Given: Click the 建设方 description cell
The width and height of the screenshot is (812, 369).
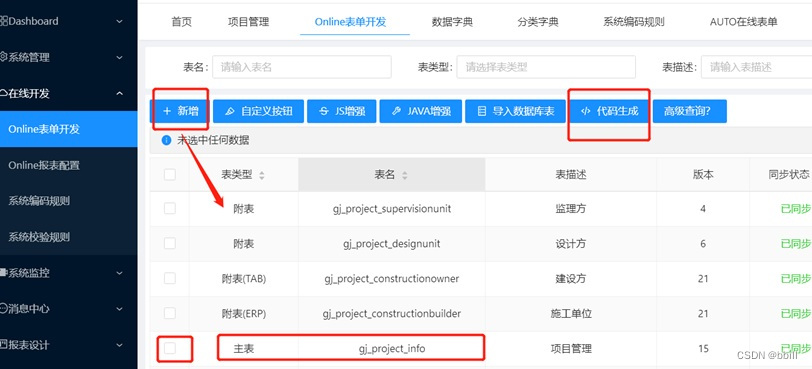Looking at the screenshot, I should point(571,278).
